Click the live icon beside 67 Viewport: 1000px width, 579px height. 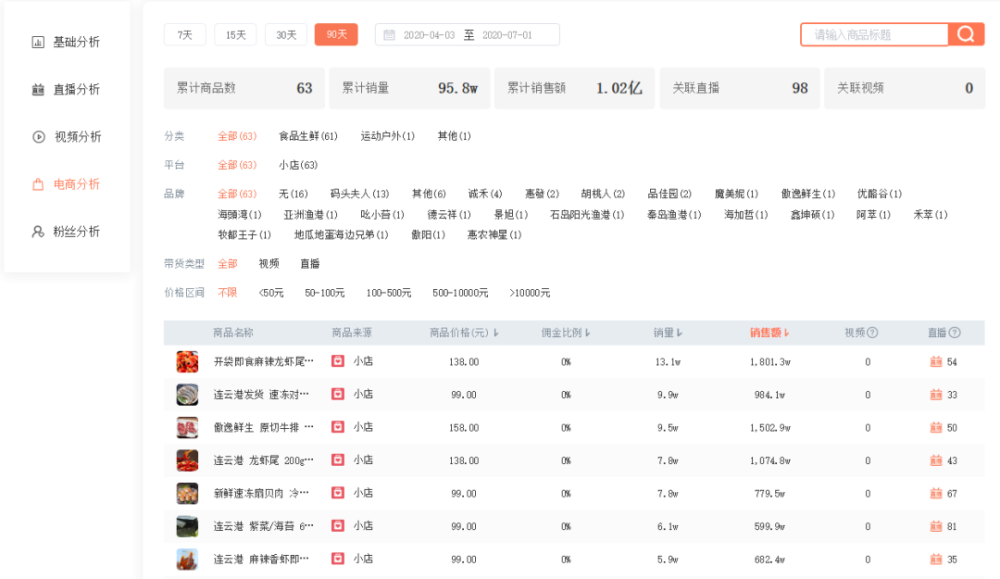click(936, 493)
